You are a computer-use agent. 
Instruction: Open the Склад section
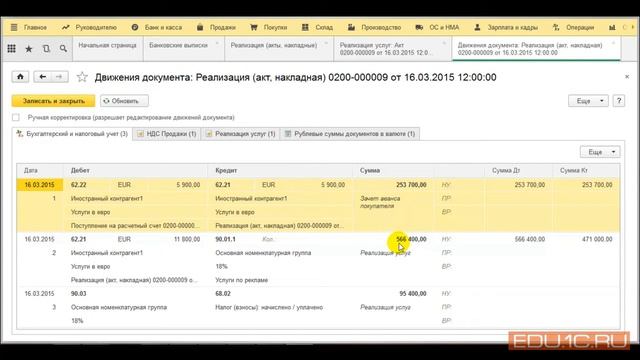tap(317, 27)
